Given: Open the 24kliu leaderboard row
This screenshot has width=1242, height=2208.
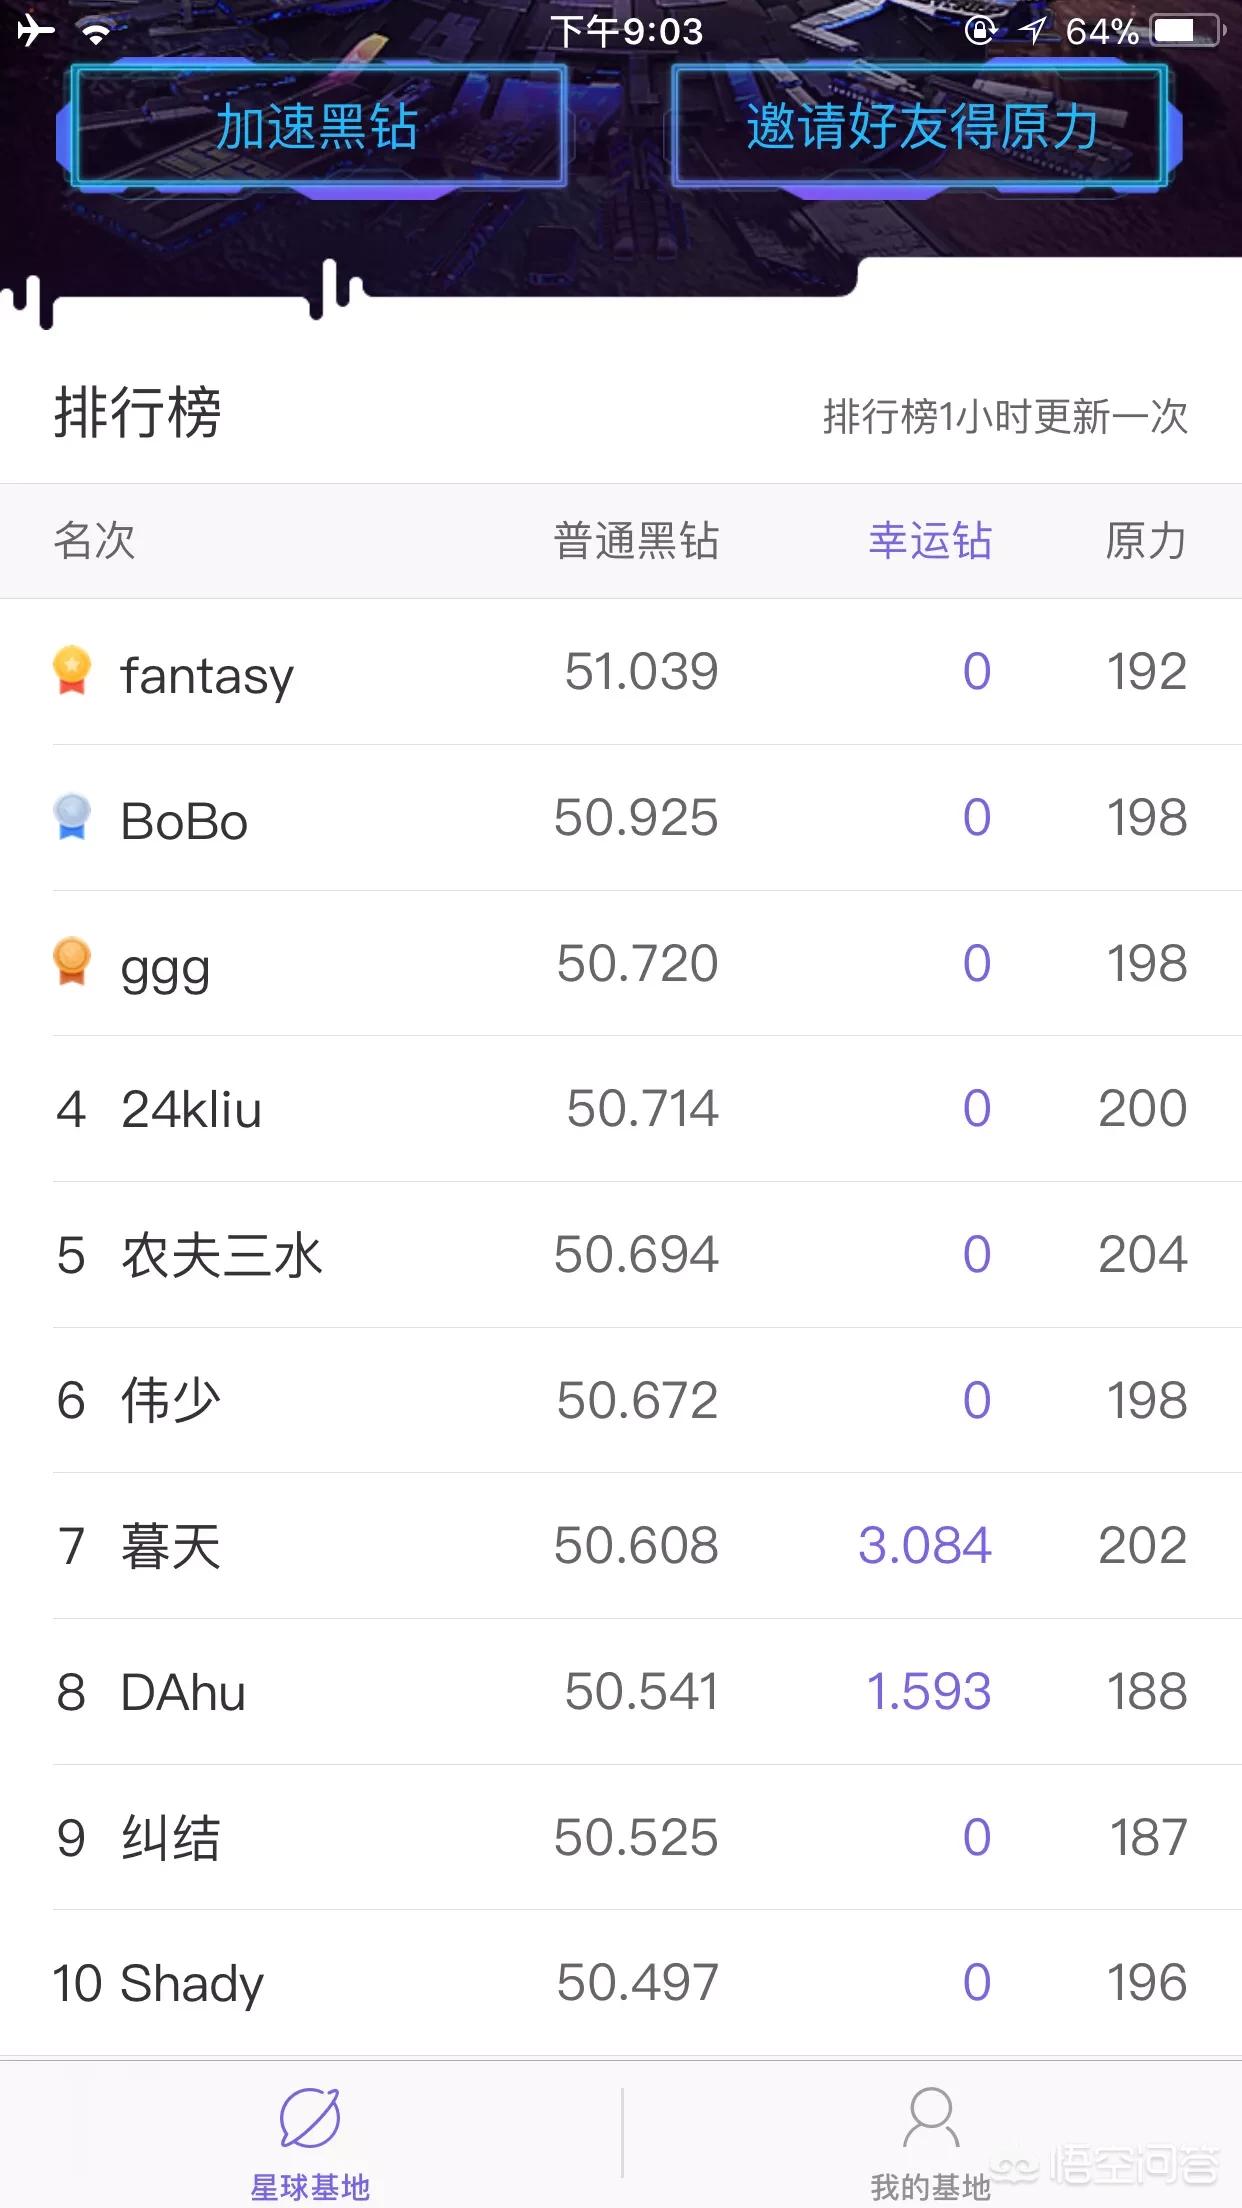Looking at the screenshot, I should [x=620, y=1108].
